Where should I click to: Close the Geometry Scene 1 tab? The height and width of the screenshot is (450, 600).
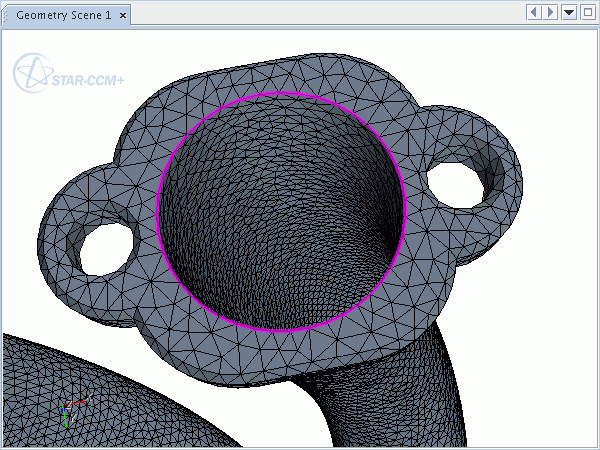coord(123,16)
